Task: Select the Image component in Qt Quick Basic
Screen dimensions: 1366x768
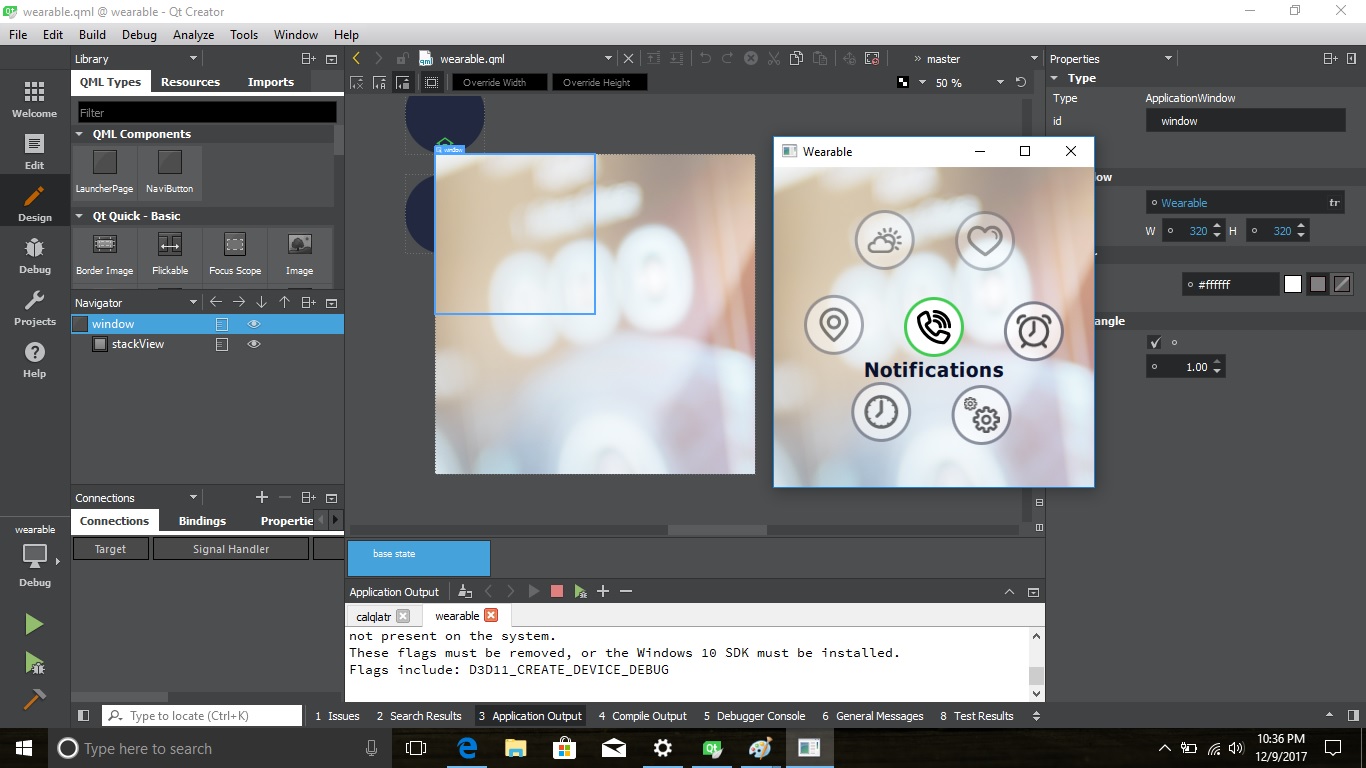Action: 299,252
